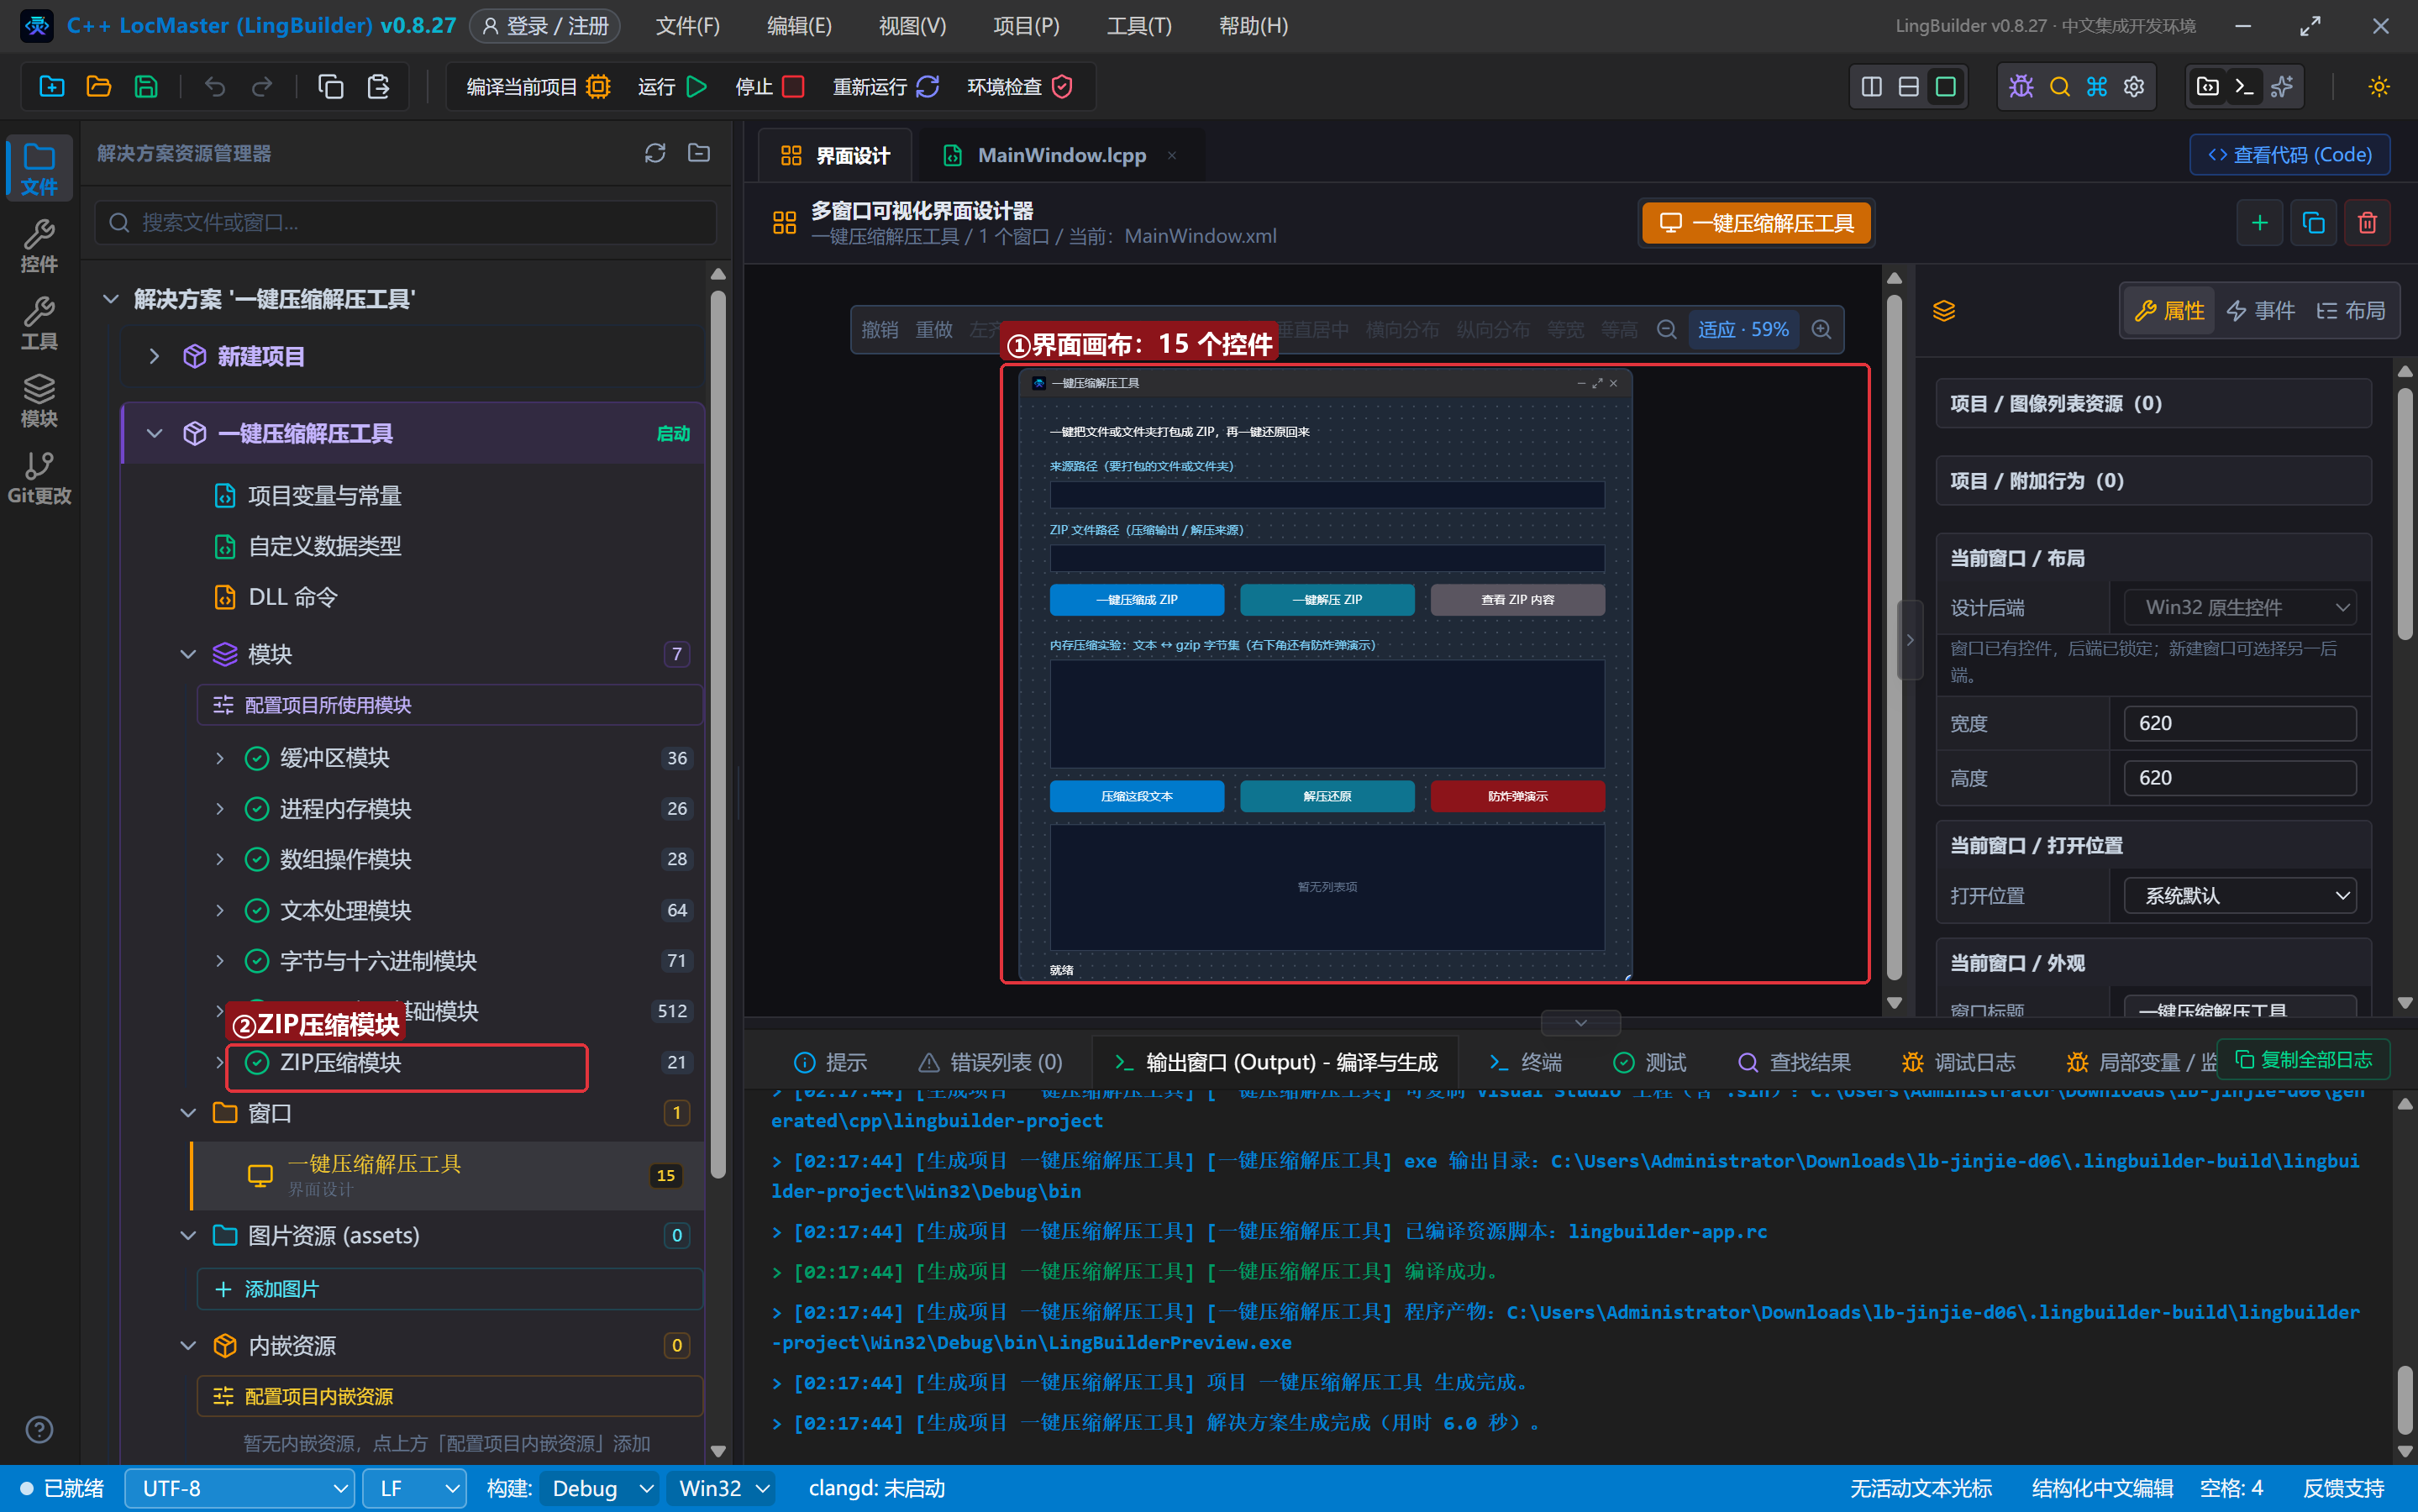The width and height of the screenshot is (2418, 1512).
Task: Expand the 缓冲区模块 node
Action: coord(220,758)
